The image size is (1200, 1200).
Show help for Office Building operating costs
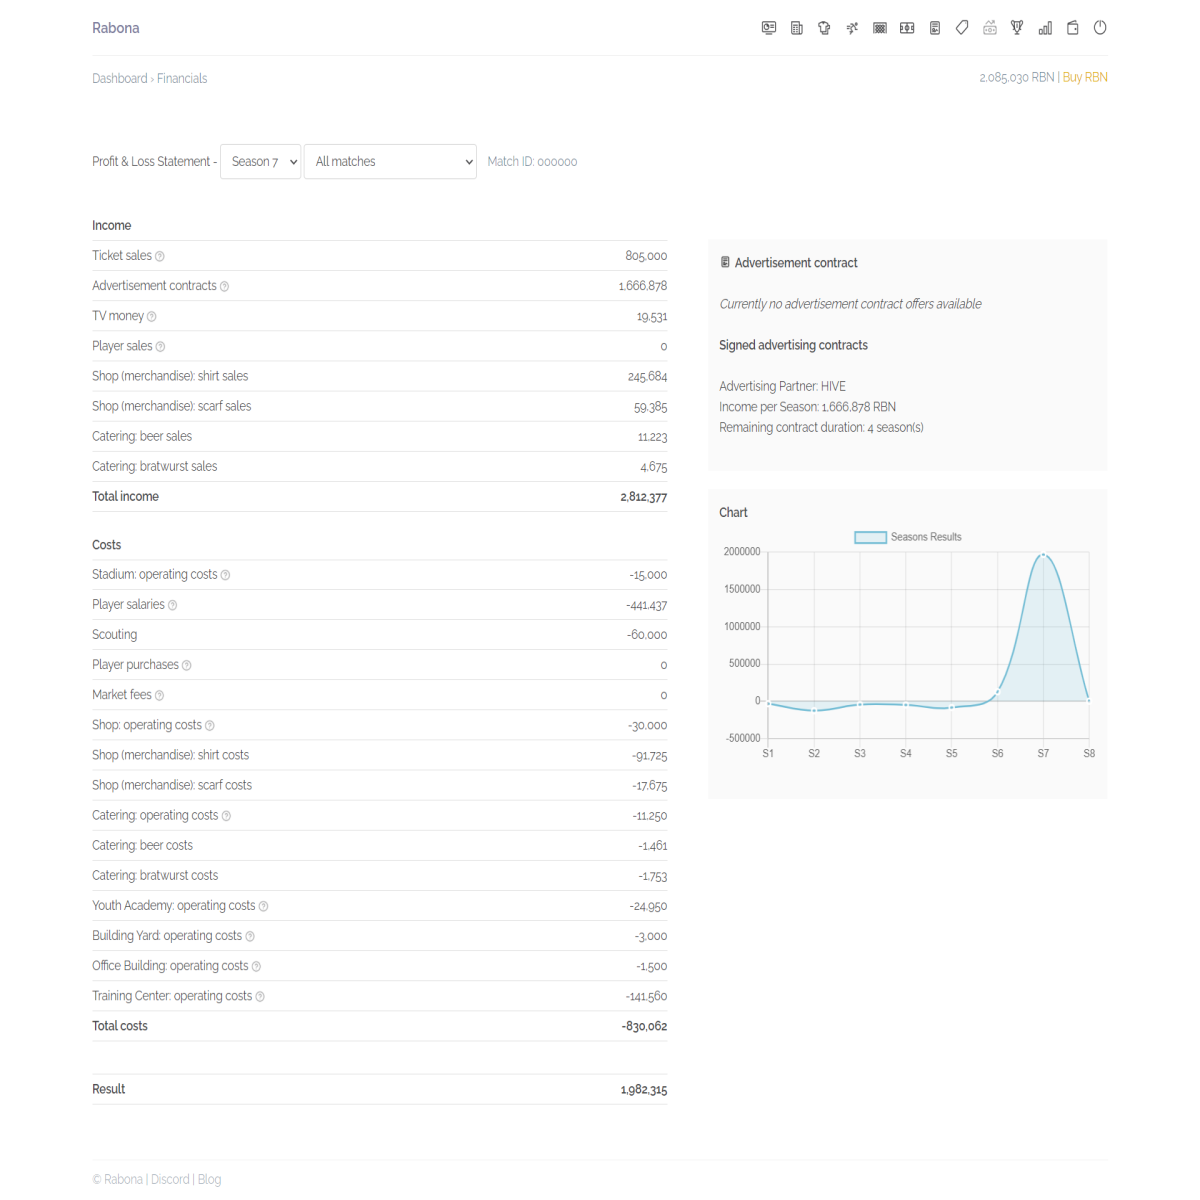[256, 967]
